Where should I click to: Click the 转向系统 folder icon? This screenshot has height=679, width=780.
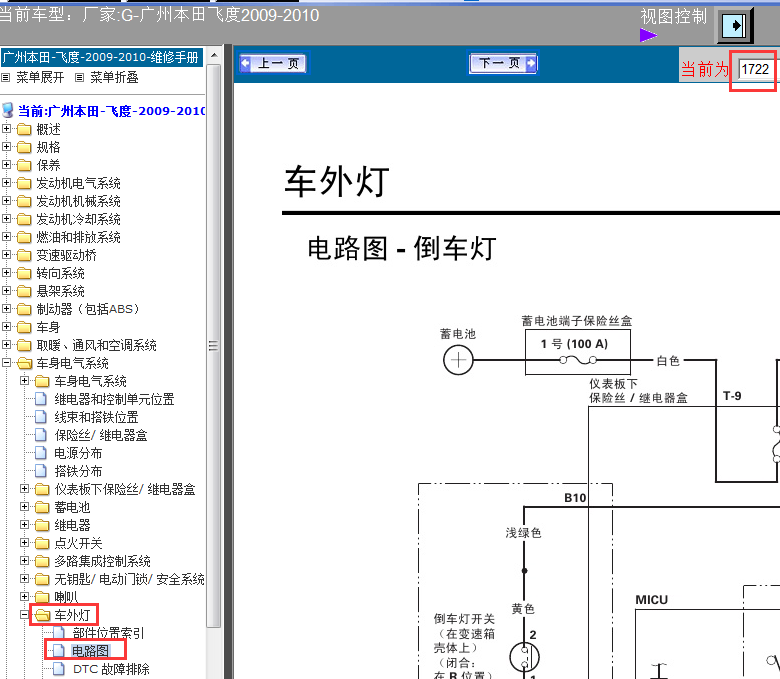[24, 273]
